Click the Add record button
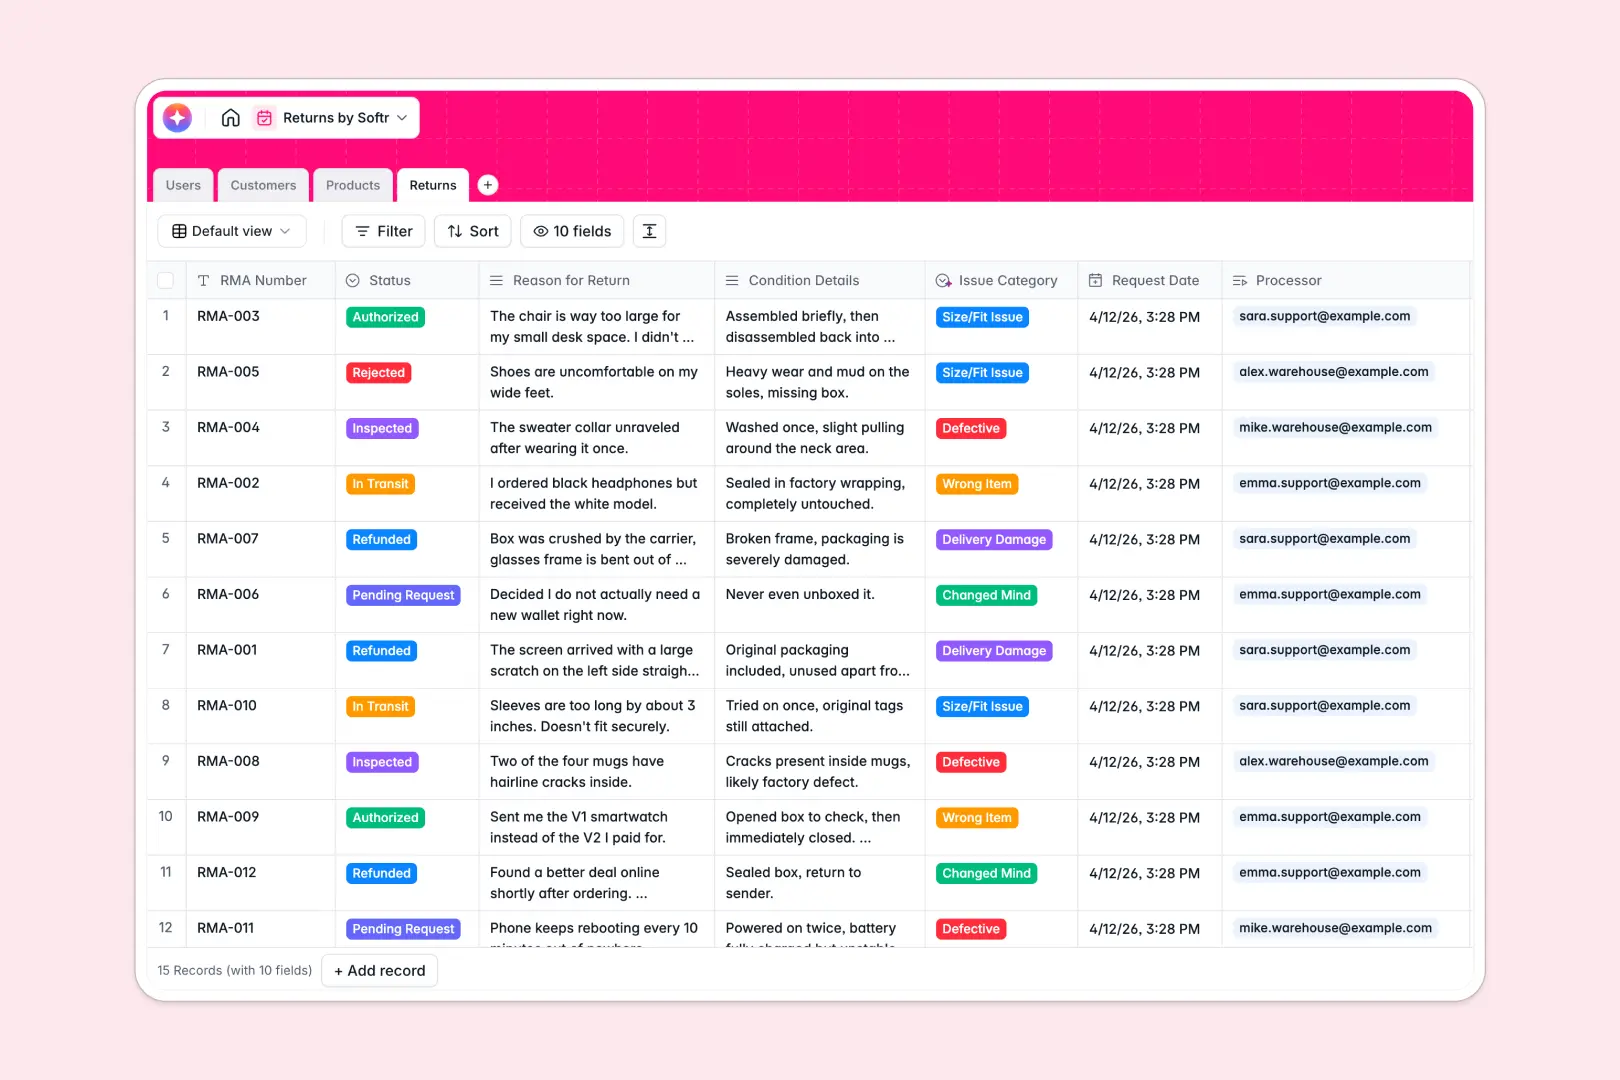This screenshot has width=1620, height=1080. [380, 971]
